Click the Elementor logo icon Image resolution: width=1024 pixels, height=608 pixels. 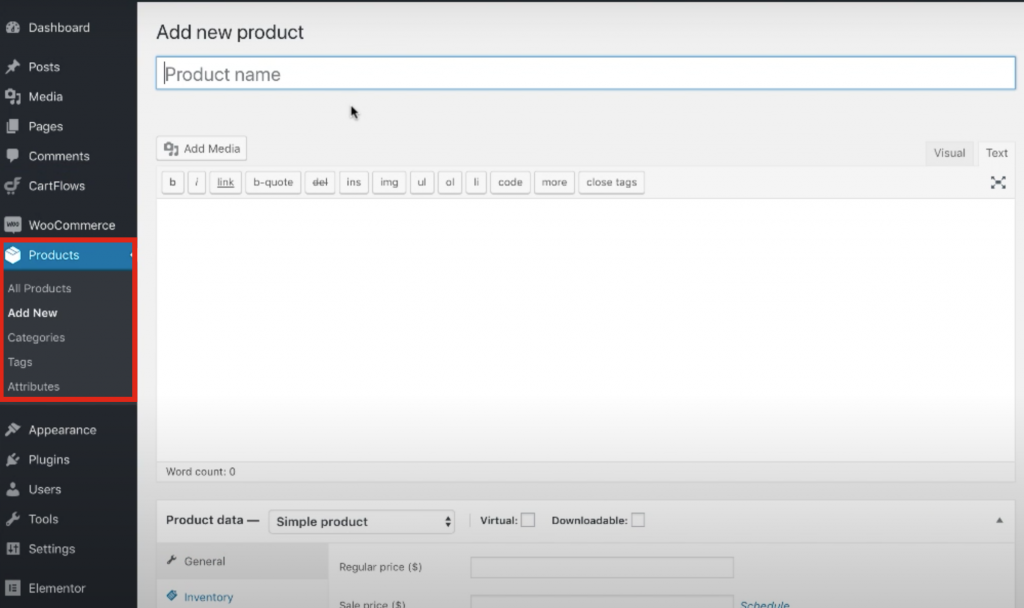[13, 588]
